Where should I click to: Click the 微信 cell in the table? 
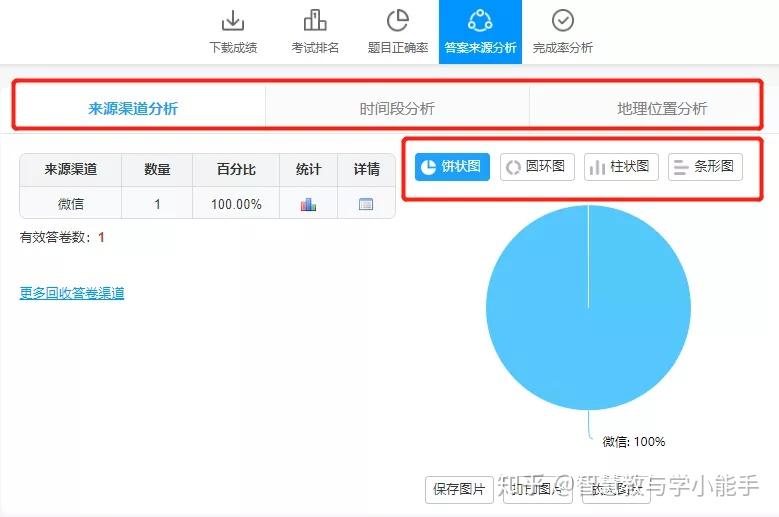(x=71, y=204)
